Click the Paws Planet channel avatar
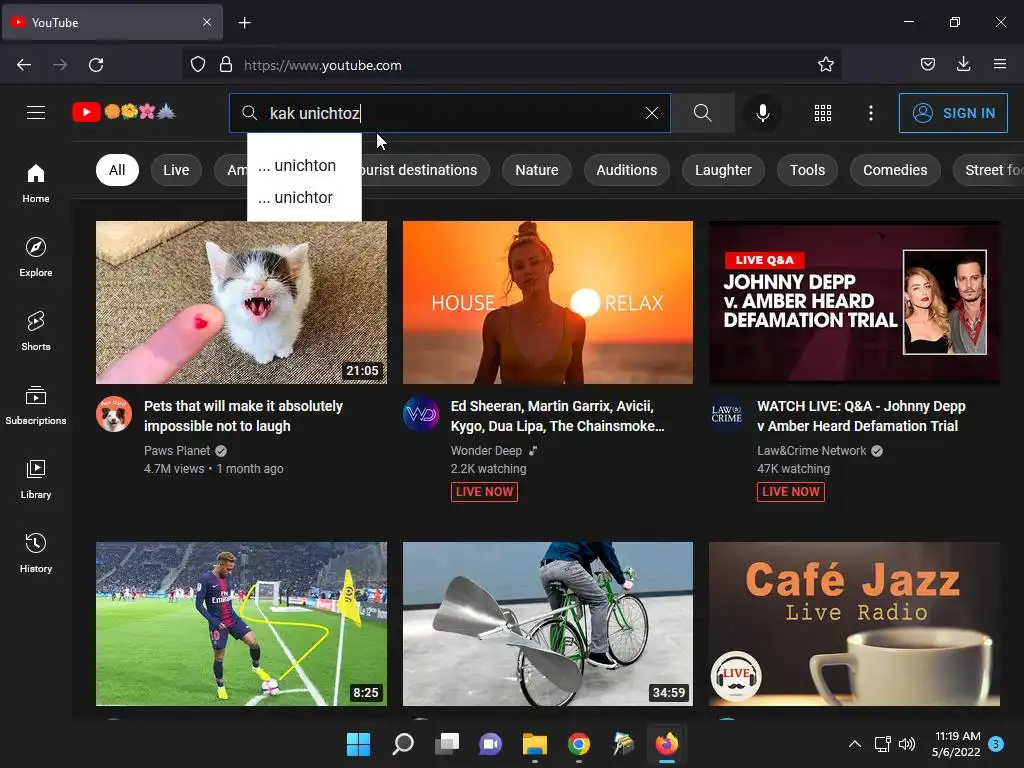The image size is (1024, 768). tap(114, 414)
